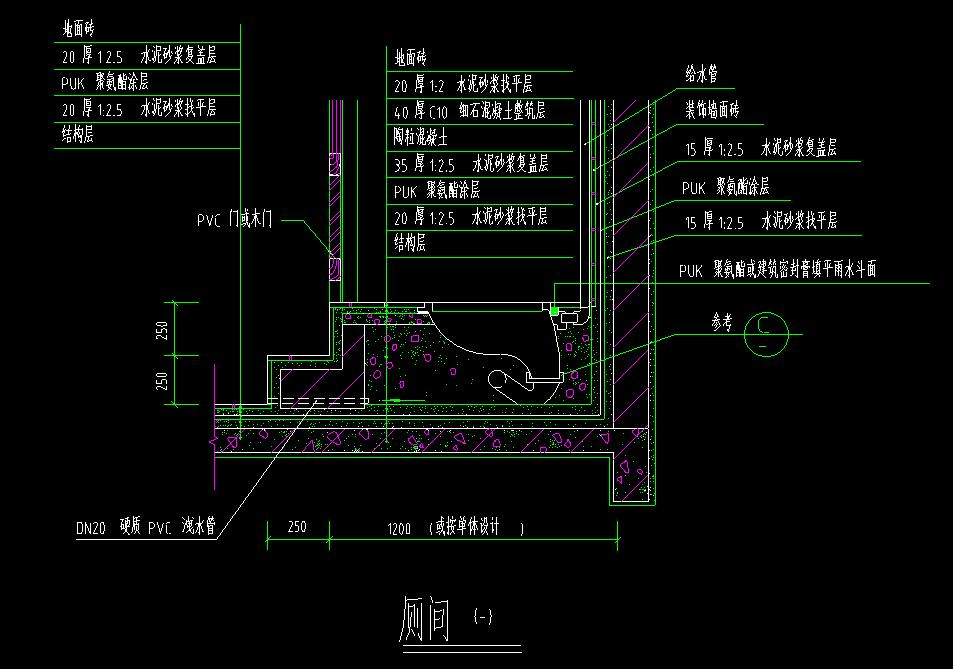953x669 pixels.
Task: Click the '装饰墙面砖' callout text
Action: tap(712, 110)
